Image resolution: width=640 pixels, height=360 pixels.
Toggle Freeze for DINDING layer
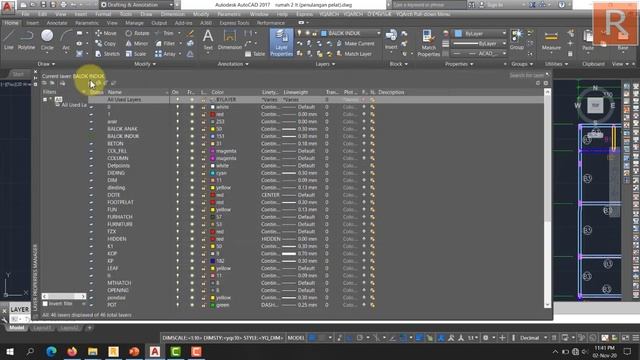[x=192, y=173]
